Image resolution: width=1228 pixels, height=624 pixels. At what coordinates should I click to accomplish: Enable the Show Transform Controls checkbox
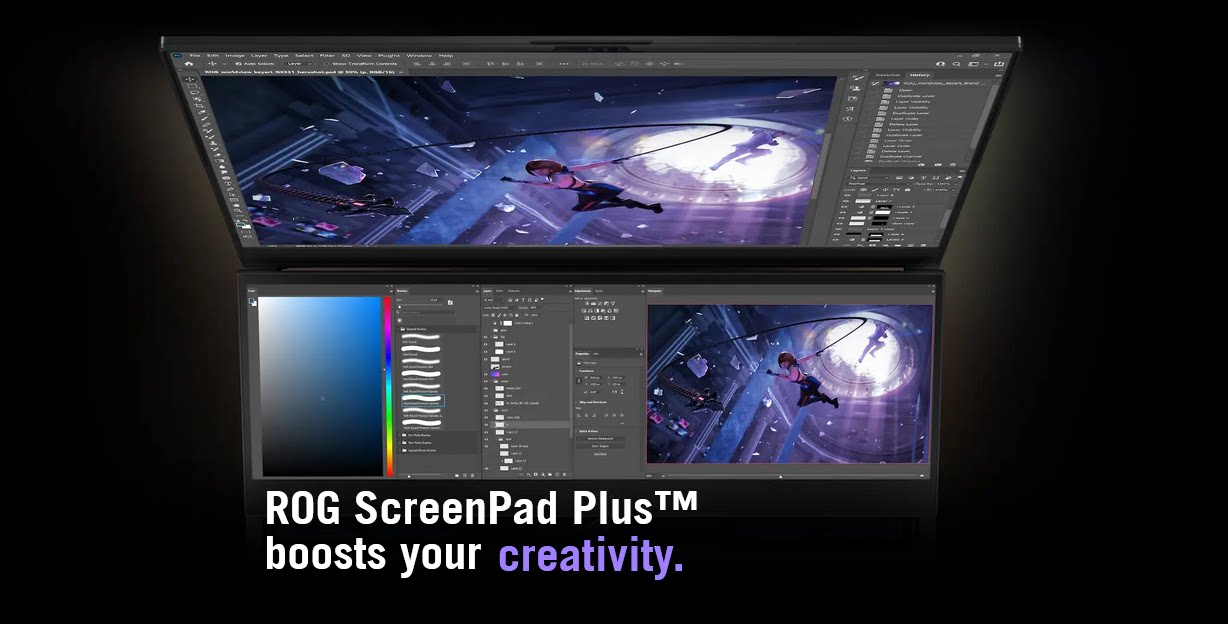coord(326,63)
